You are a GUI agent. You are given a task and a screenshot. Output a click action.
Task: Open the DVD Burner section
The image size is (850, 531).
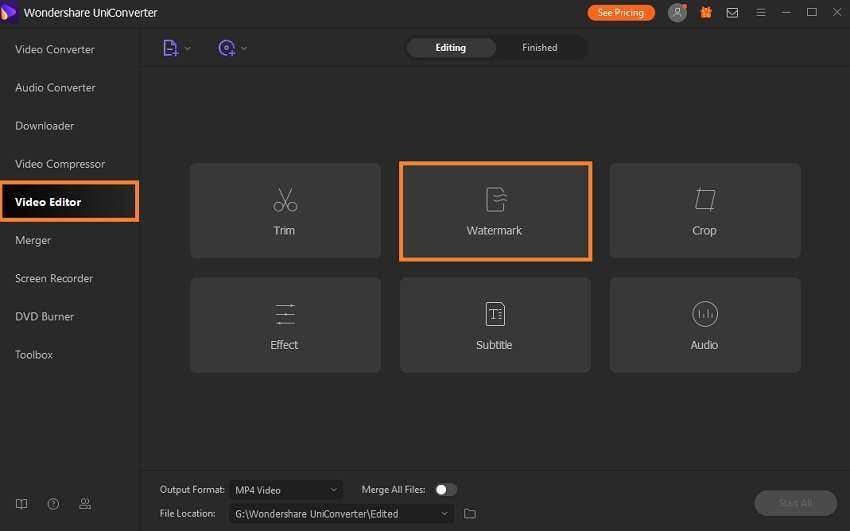click(44, 316)
